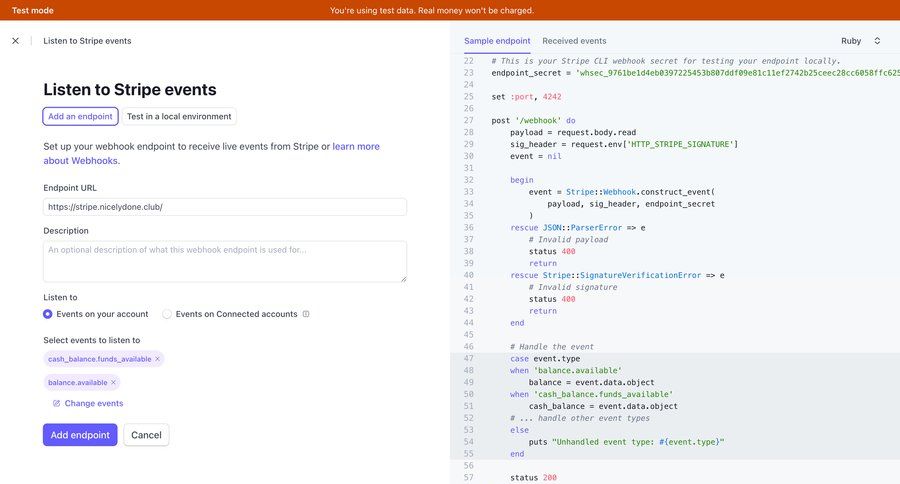The height and width of the screenshot is (484, 900).
Task: Switch to Sample endpoint tab
Action: (497, 41)
